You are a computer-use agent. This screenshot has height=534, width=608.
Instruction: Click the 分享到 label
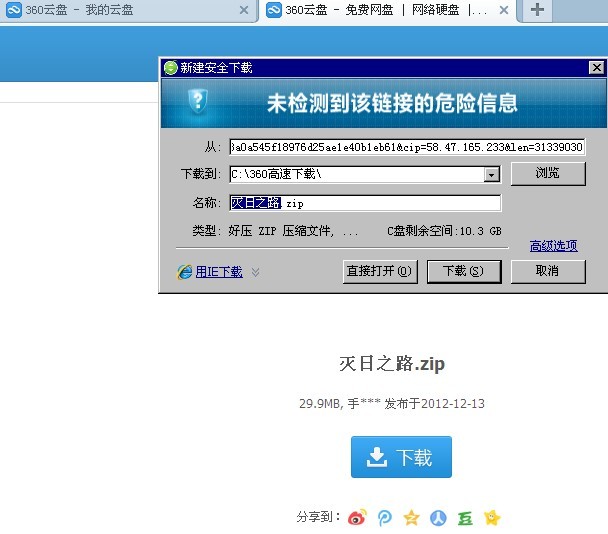(x=318, y=517)
